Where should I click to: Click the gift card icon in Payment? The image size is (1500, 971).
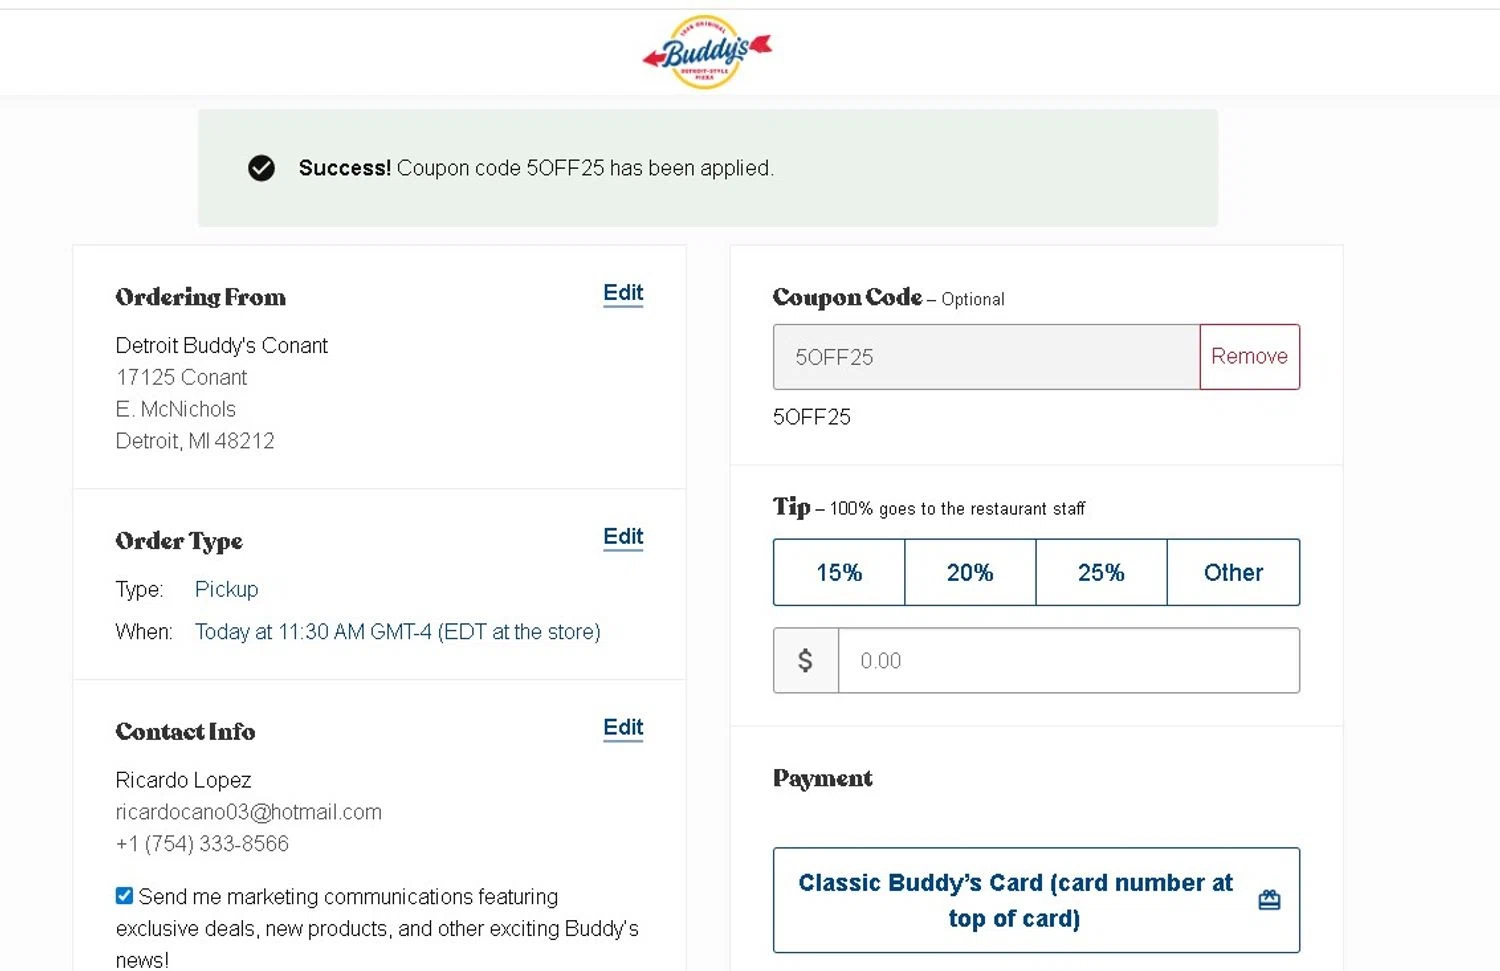point(1269,900)
